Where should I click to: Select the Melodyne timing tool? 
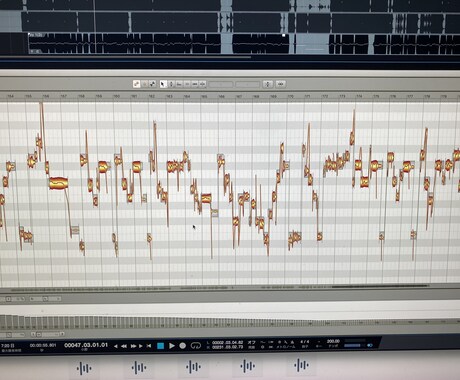(195, 84)
